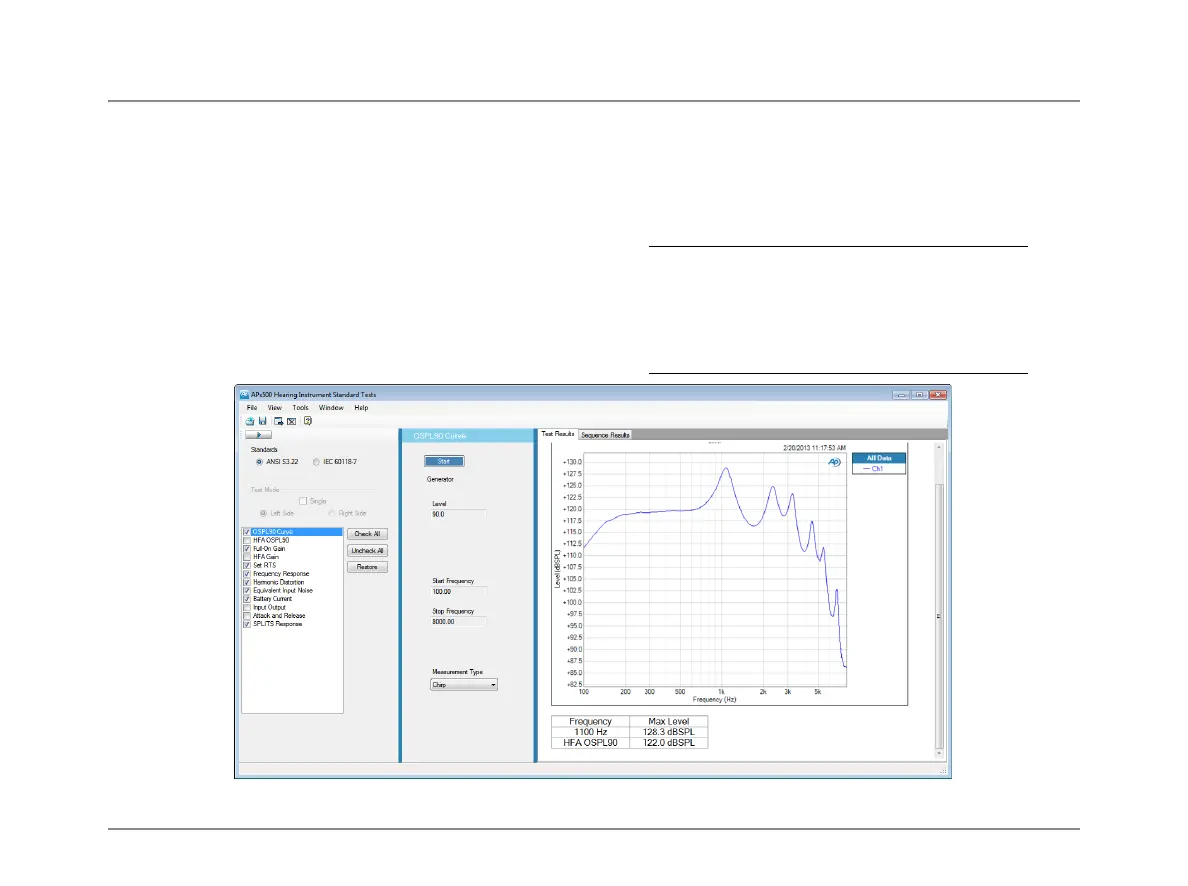Click the results panel vertical scrollbar thumb
This screenshot has height=886, width=1188.
pos(939,615)
